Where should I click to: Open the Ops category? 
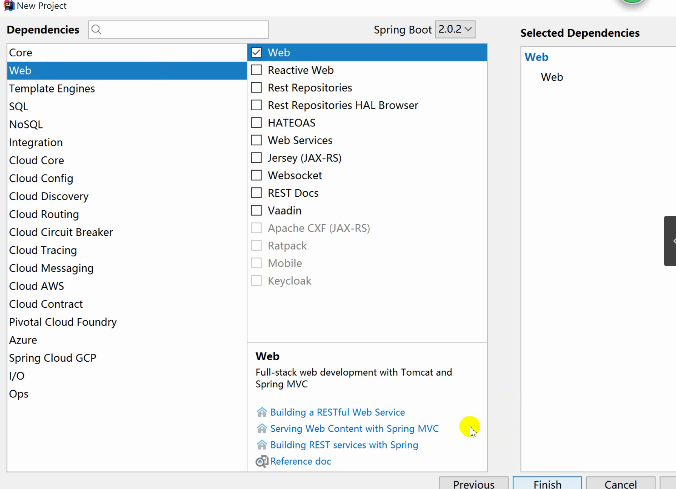(x=127, y=394)
